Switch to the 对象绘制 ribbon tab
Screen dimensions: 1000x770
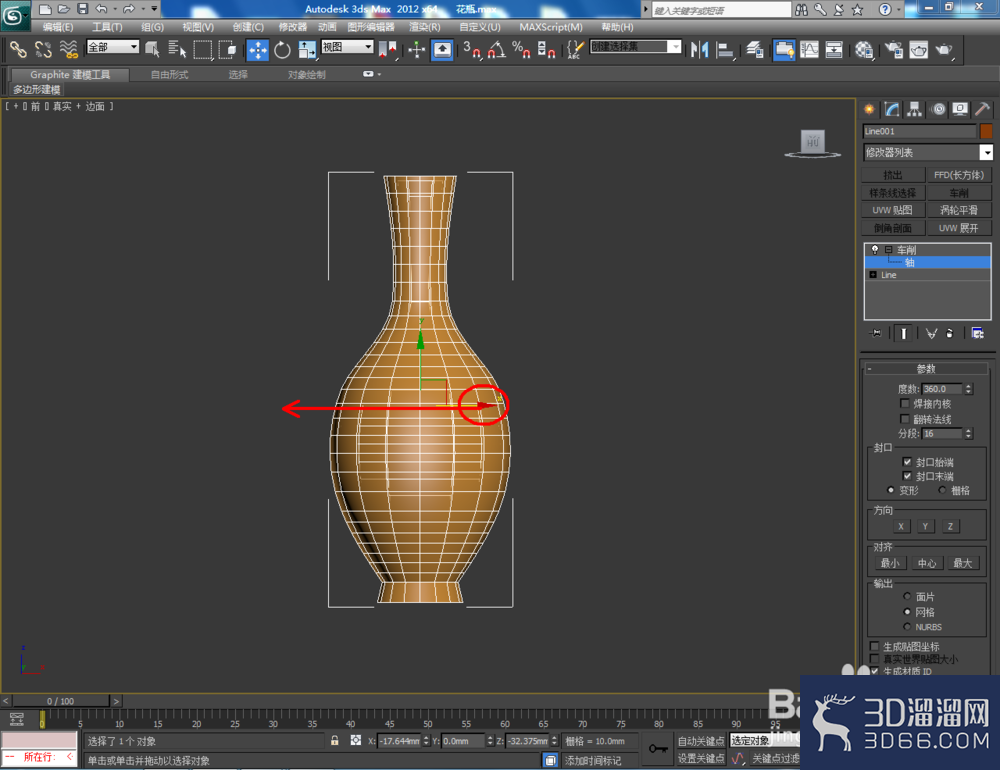[x=306, y=75]
